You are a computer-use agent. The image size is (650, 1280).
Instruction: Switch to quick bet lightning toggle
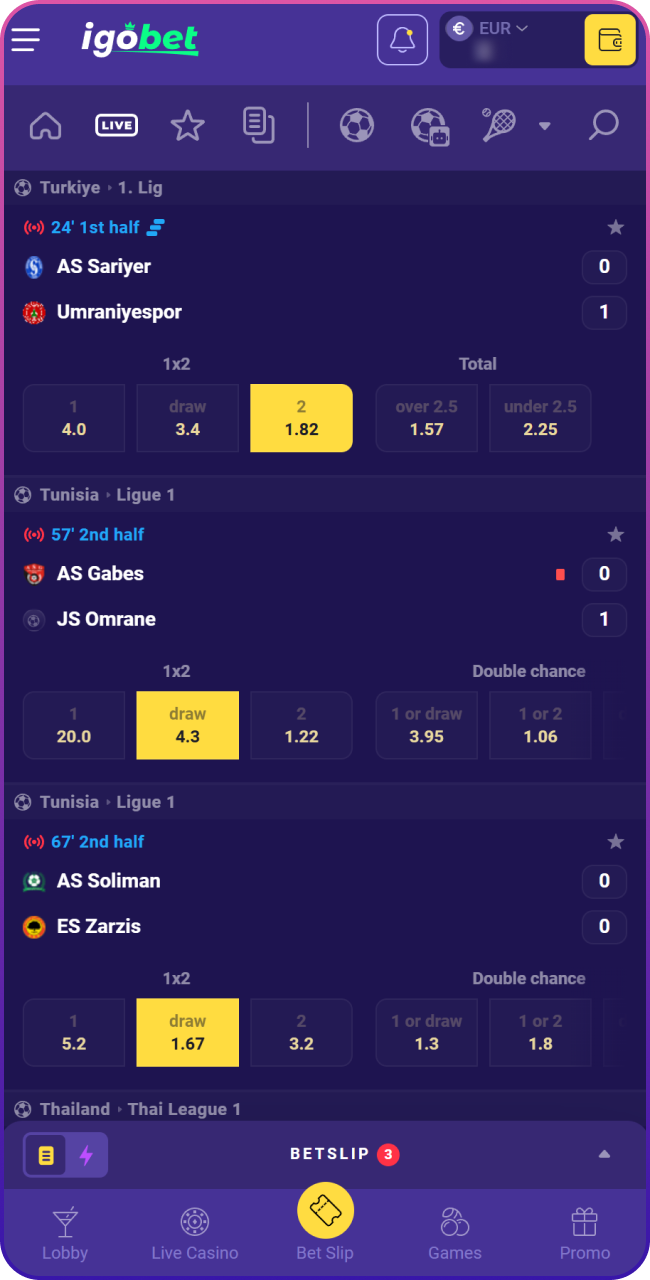point(86,1156)
